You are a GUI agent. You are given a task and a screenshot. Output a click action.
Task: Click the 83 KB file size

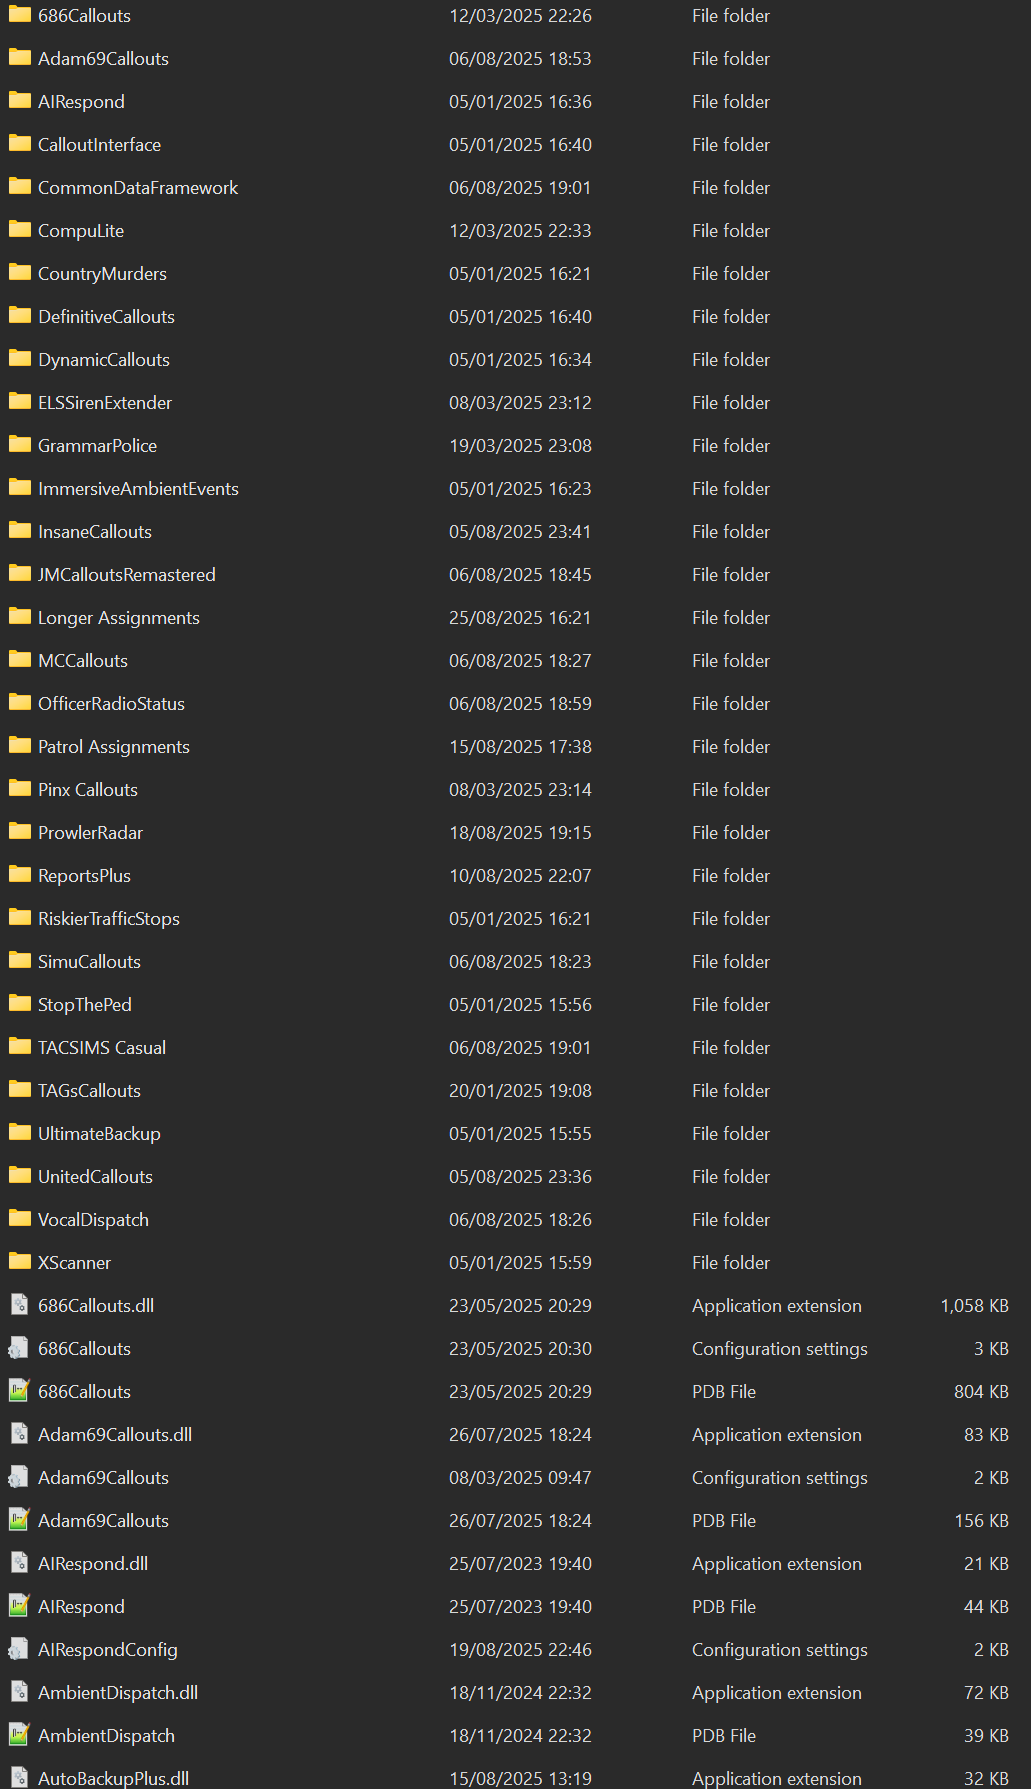click(986, 1435)
